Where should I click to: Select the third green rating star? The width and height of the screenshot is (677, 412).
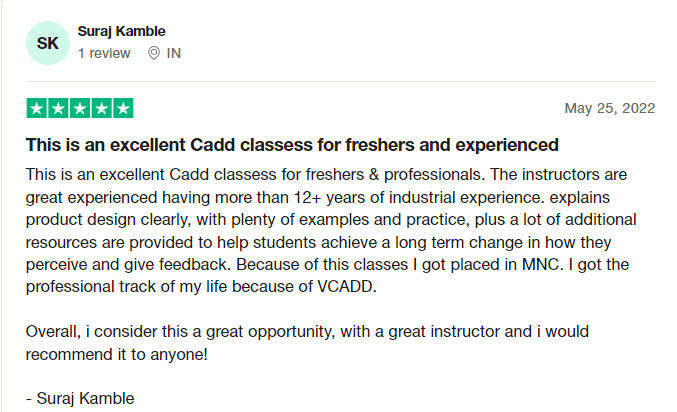click(79, 108)
